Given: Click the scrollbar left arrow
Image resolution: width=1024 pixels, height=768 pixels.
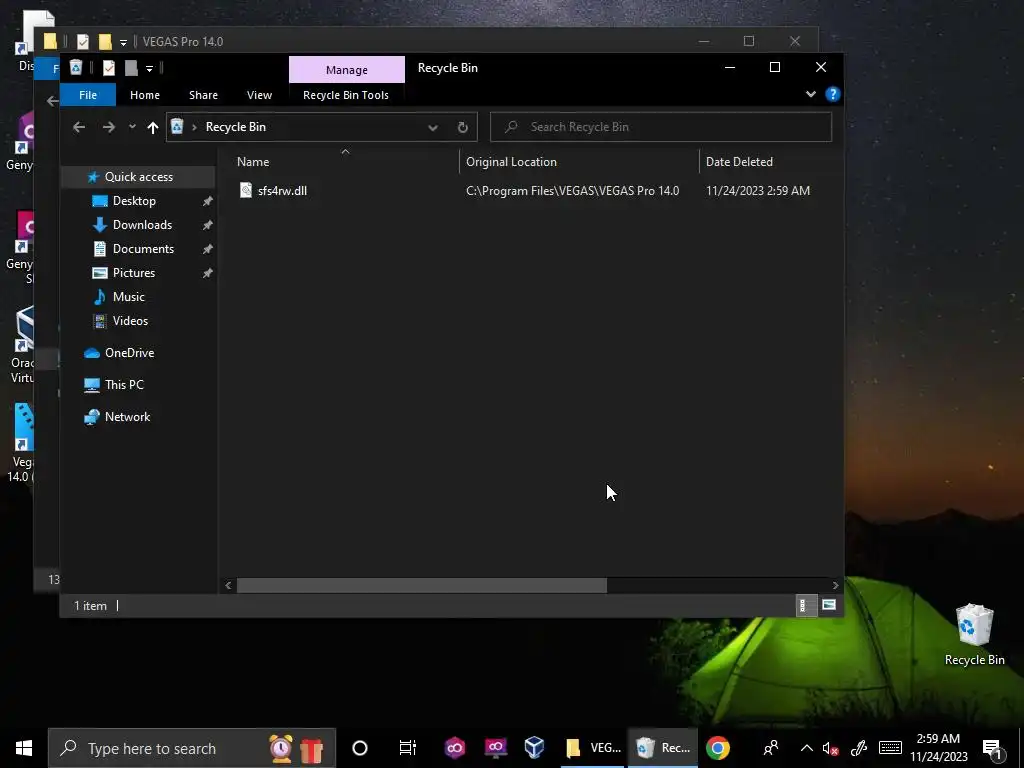Looking at the screenshot, I should coord(227,585).
